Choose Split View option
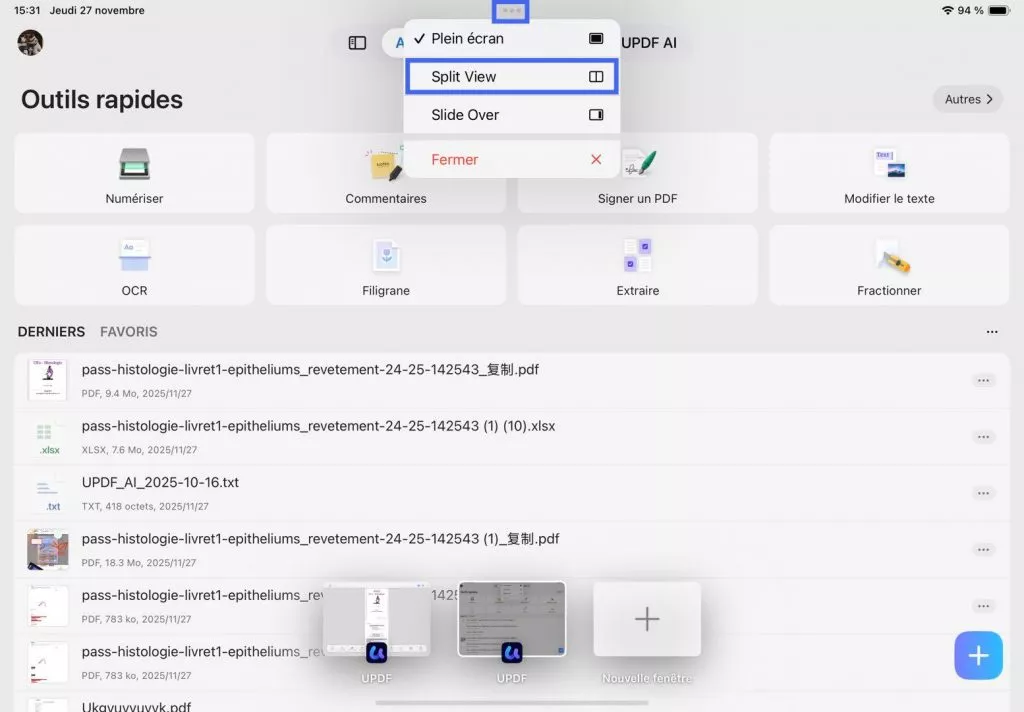The image size is (1024, 712). [511, 76]
